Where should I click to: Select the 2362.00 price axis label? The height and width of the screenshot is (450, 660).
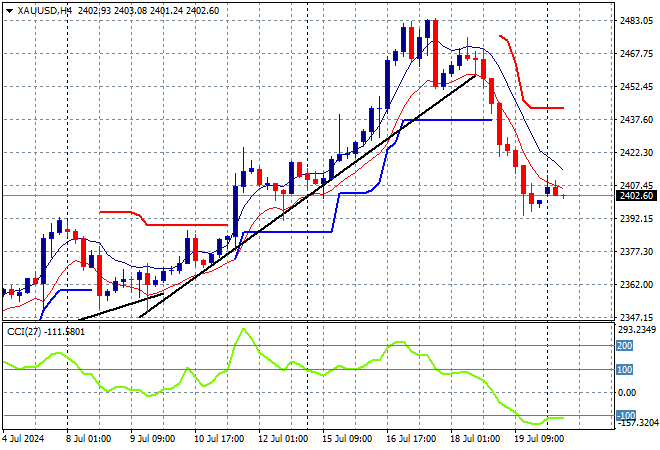[x=636, y=285]
